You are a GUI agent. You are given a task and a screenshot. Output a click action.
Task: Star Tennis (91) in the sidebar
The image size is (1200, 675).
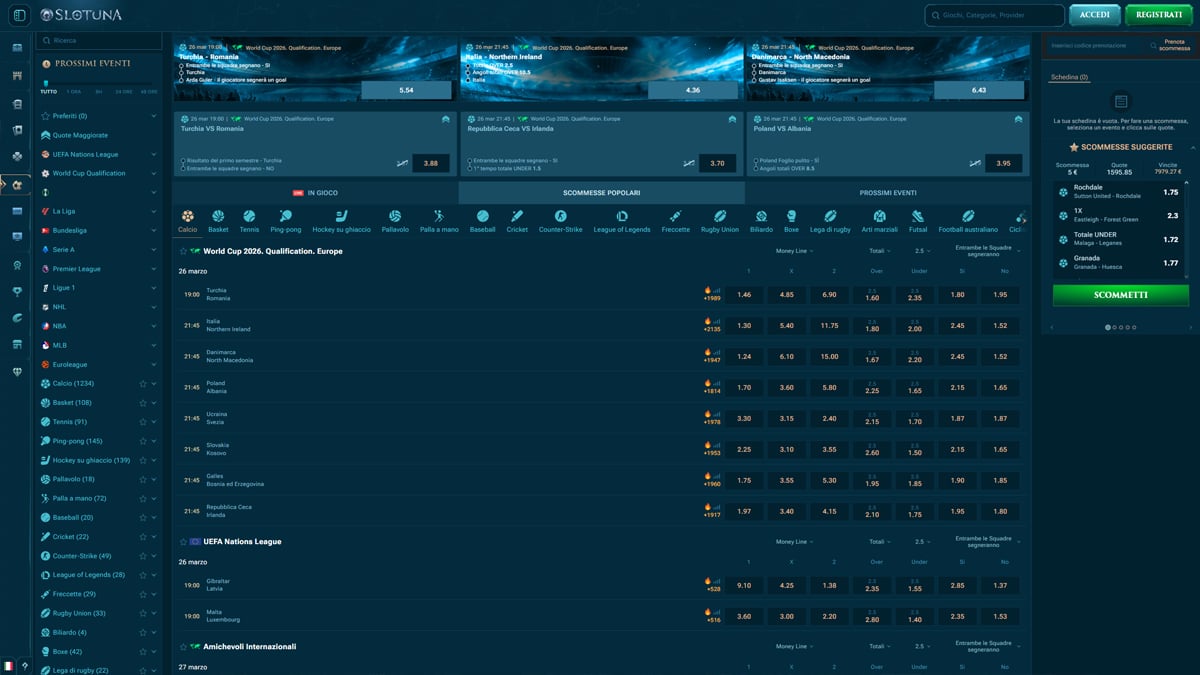pos(143,422)
